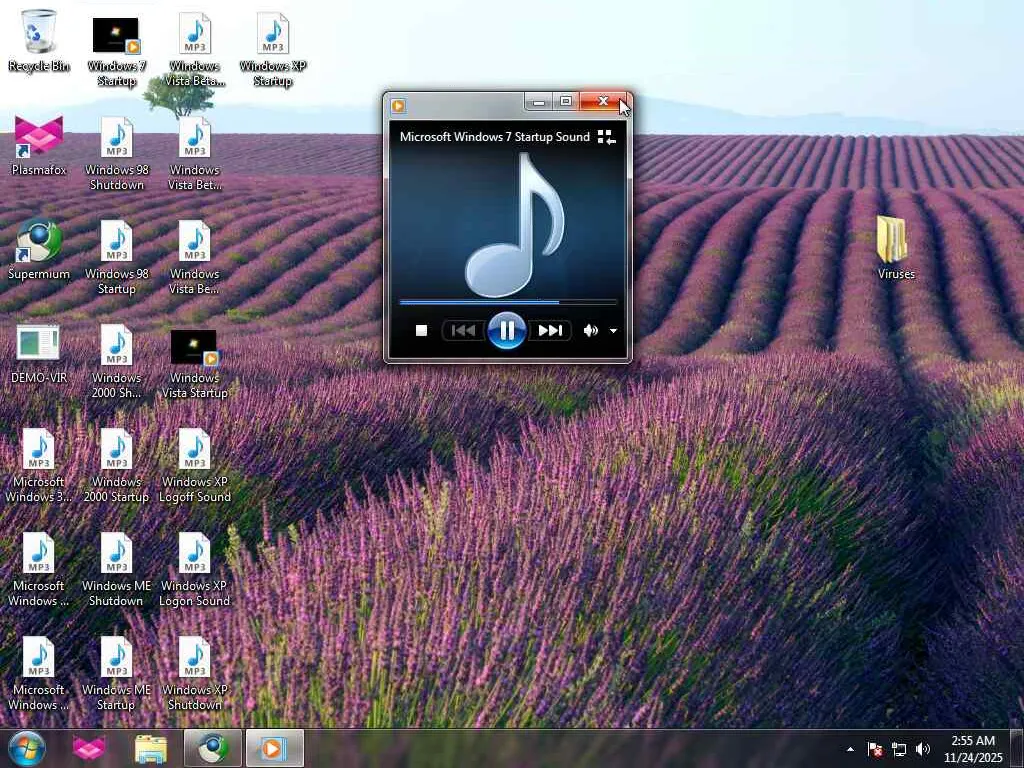Image resolution: width=1024 pixels, height=768 pixels.
Task: Select the Windows ME Startup MP3
Action: coord(116,673)
